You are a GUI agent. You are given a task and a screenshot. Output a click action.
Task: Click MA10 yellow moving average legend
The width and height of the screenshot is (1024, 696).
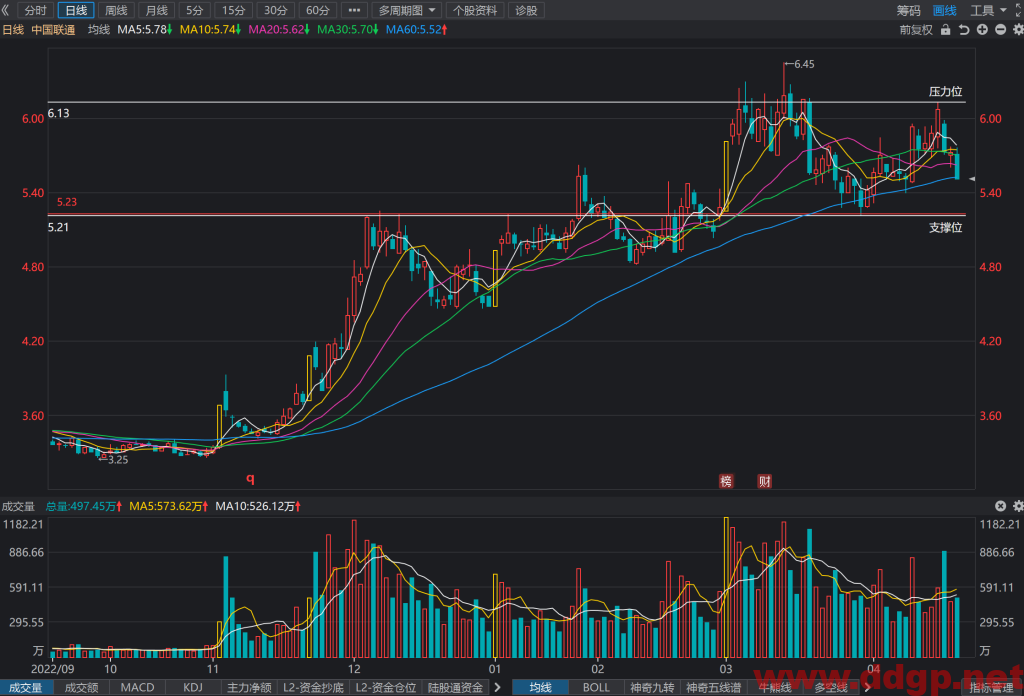click(x=210, y=29)
